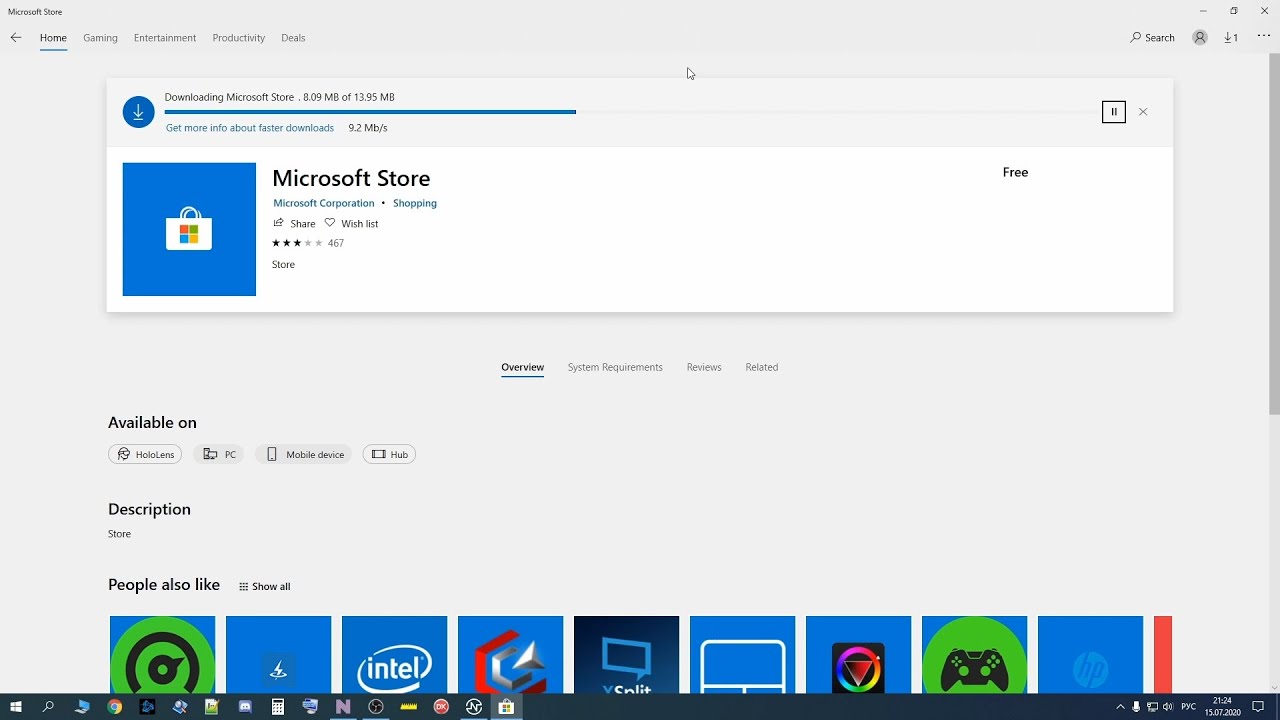The height and width of the screenshot is (720, 1280).
Task: Select the Reviews tab
Action: point(704,367)
